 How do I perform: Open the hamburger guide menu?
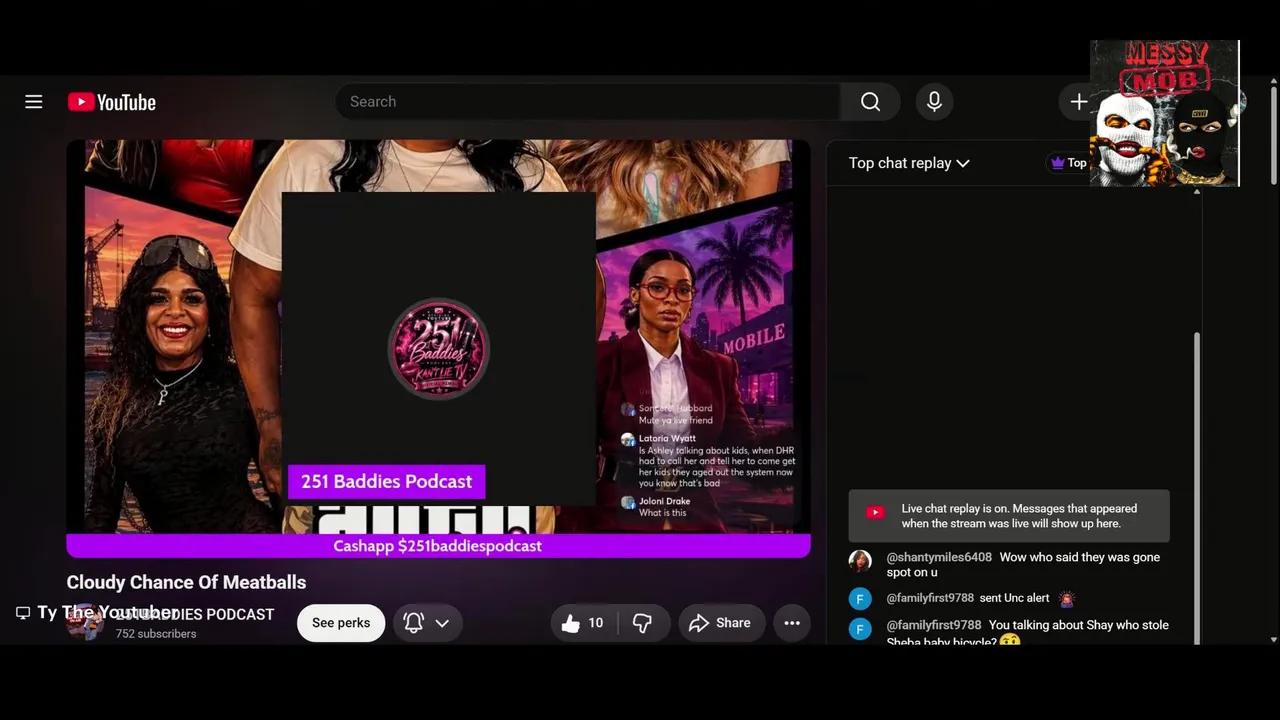[x=34, y=102]
